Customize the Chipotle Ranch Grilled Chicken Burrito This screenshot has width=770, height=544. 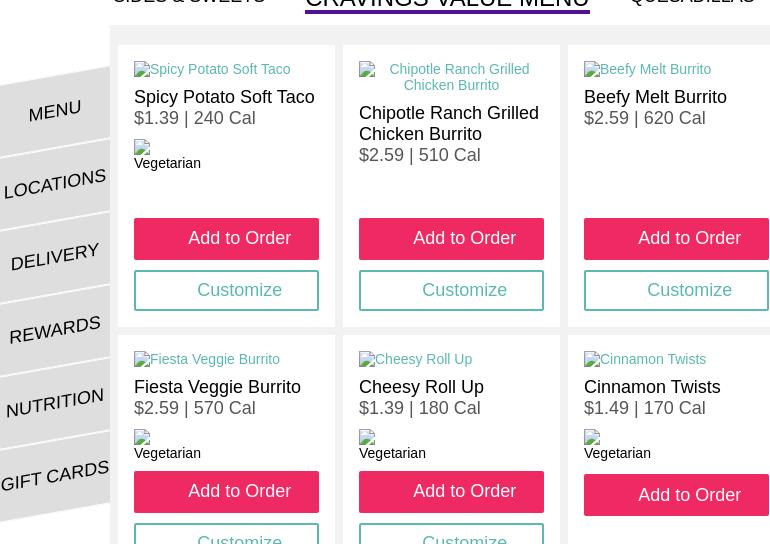(x=451, y=291)
